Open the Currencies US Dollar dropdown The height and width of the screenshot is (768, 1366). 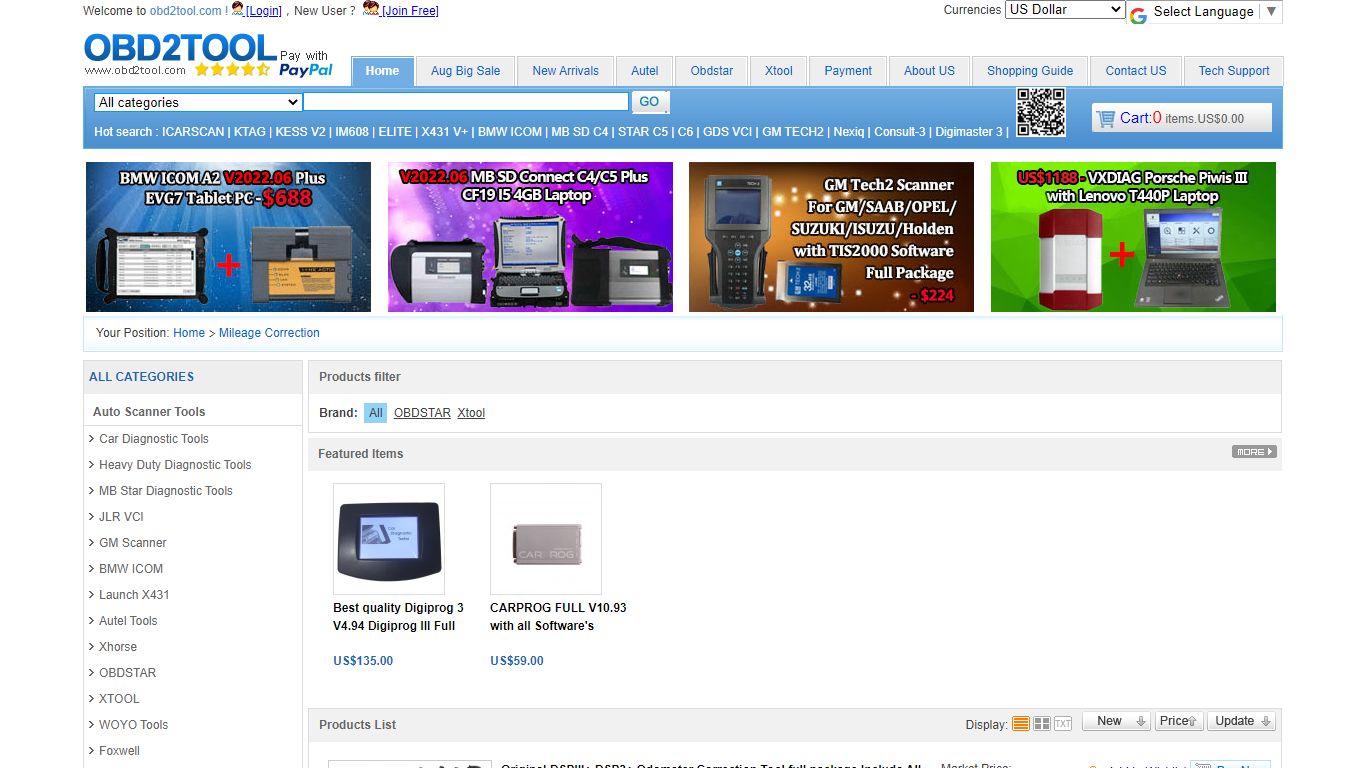coord(1065,9)
